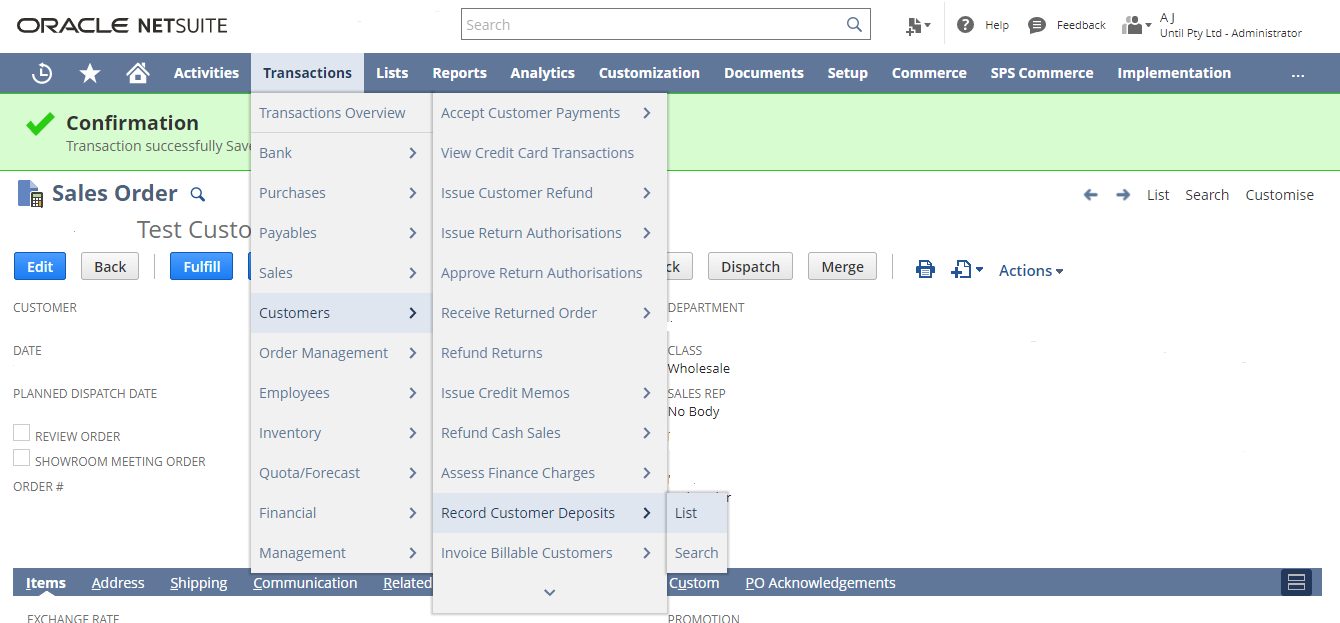Open the Recent Records clock icon
Viewport: 1340px width, 623px height.
coord(42,73)
